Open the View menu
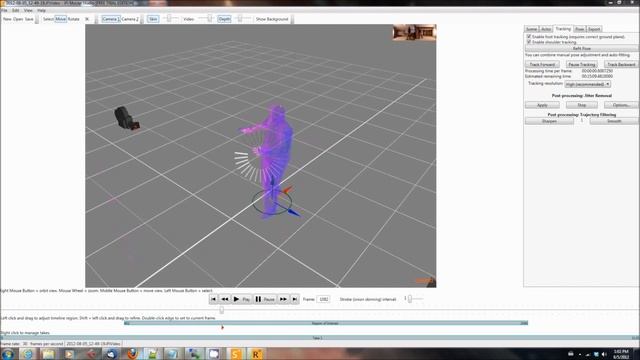Viewport: 640px width, 360px height. pyautogui.click(x=28, y=10)
